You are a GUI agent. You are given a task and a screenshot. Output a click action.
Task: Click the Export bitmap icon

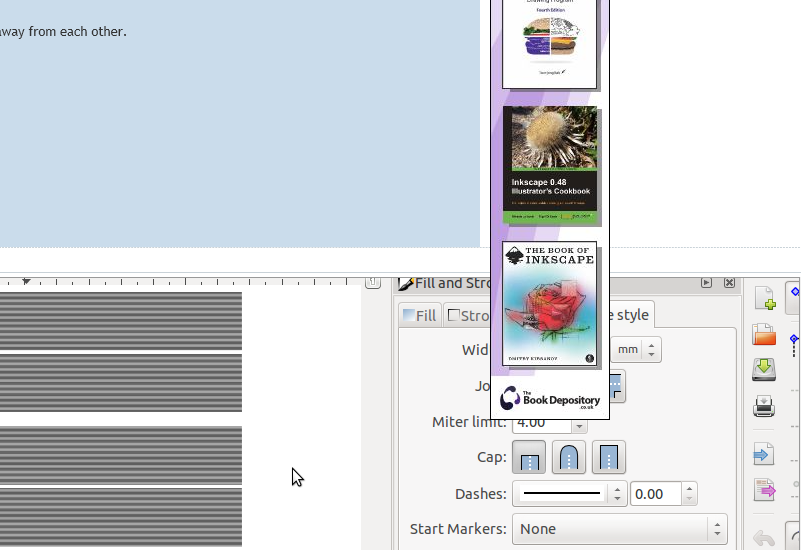pyautogui.click(x=765, y=490)
